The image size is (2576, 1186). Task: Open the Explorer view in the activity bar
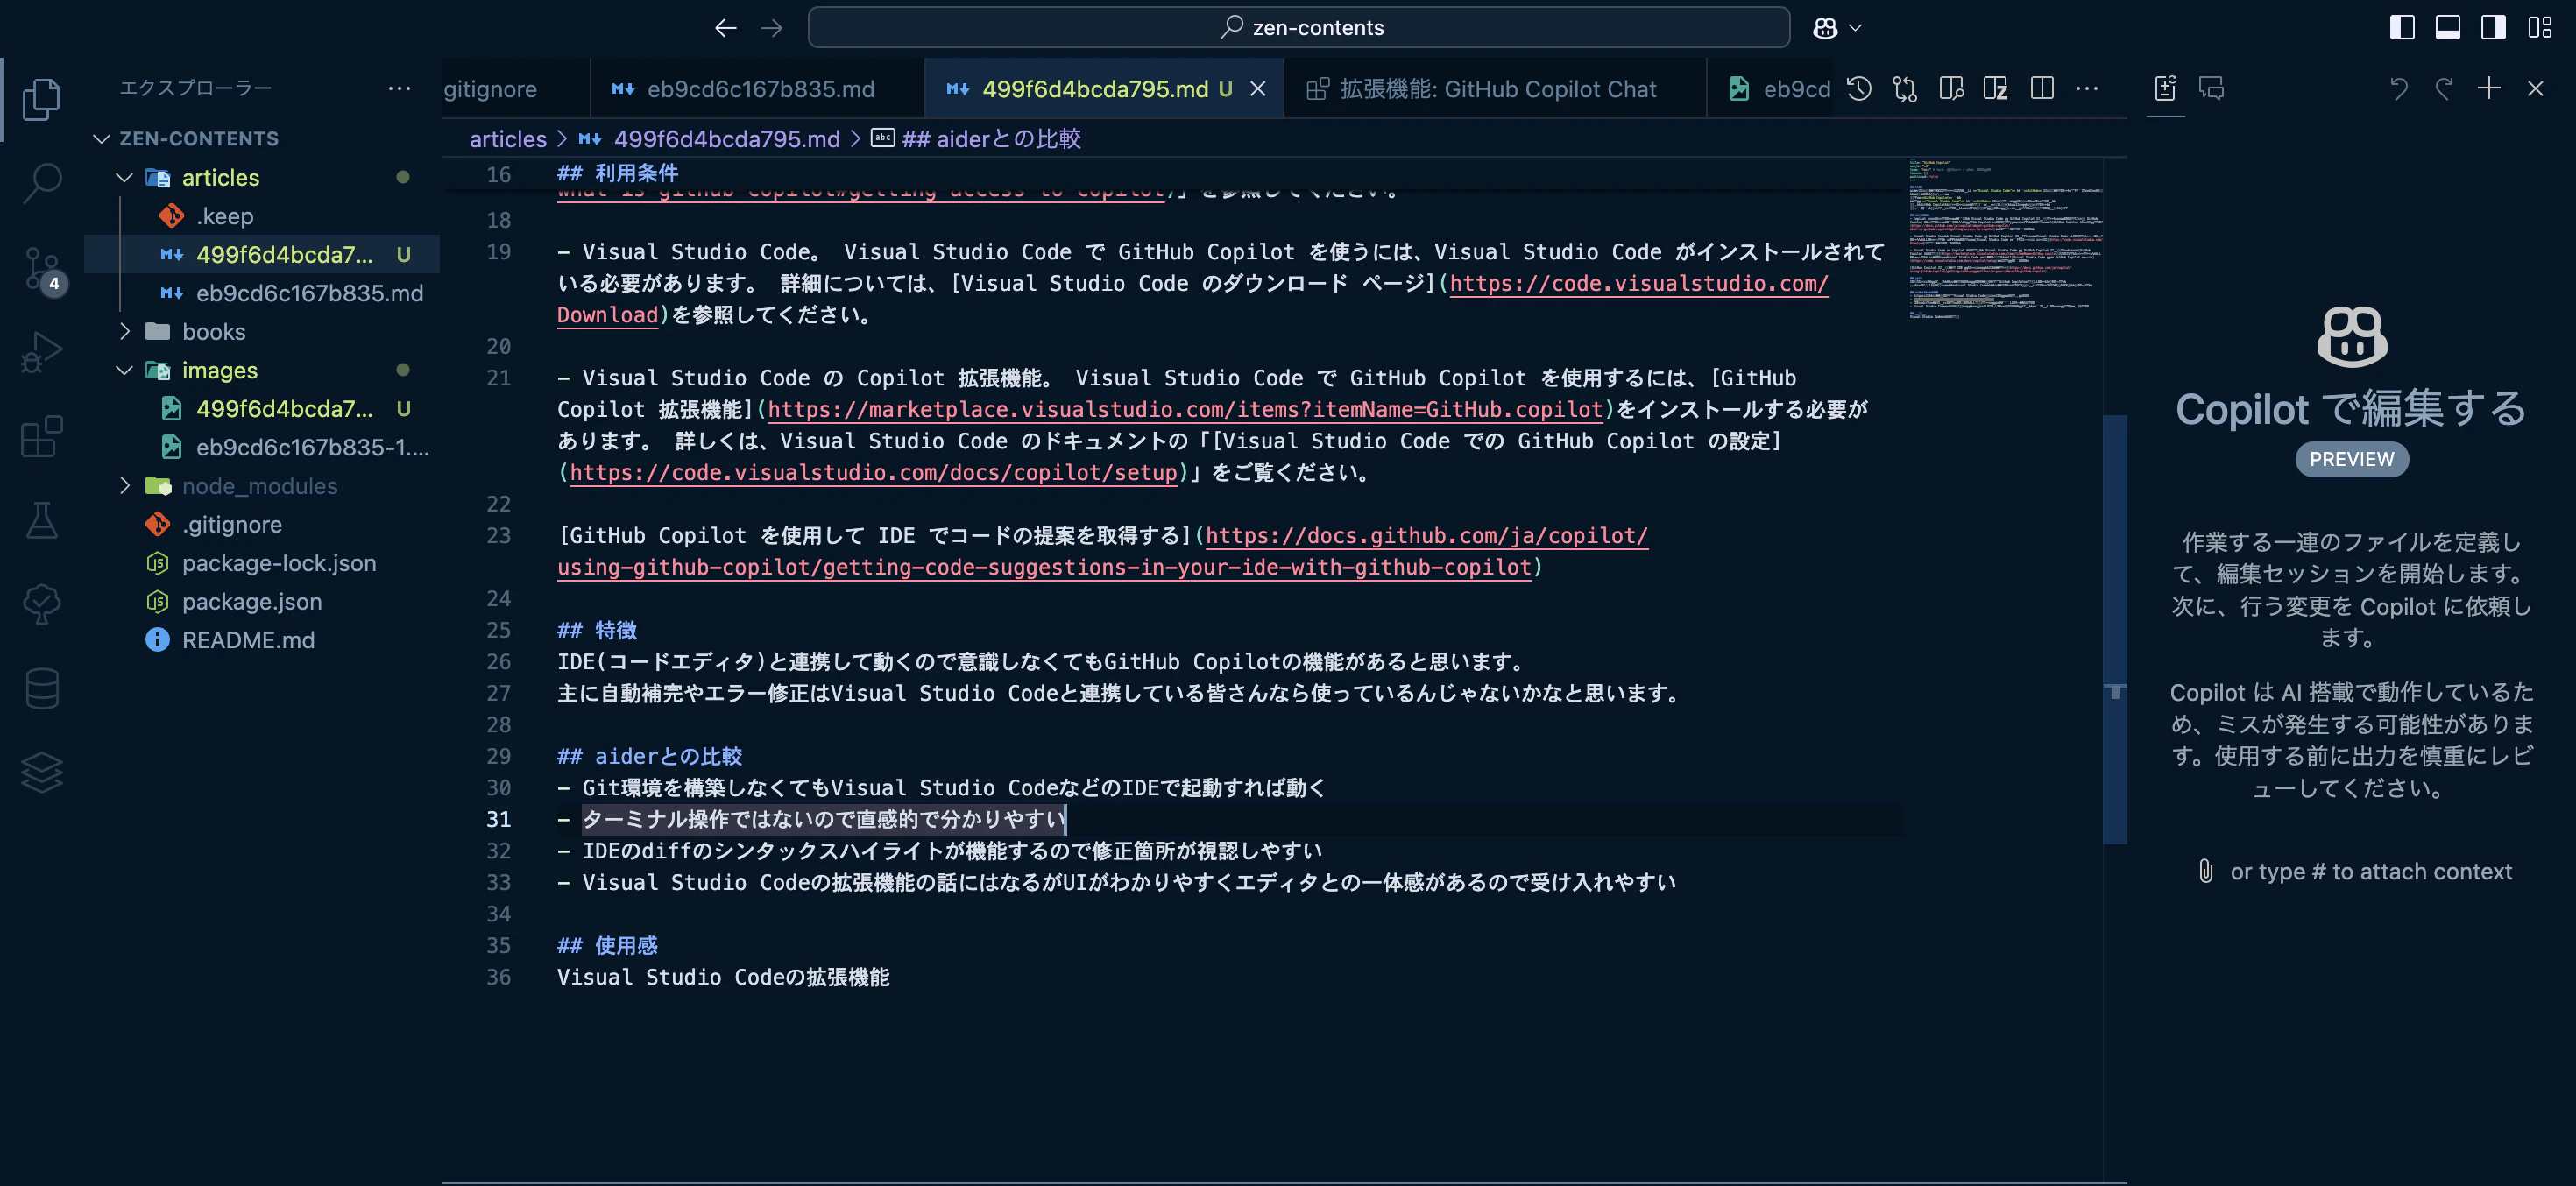point(41,99)
